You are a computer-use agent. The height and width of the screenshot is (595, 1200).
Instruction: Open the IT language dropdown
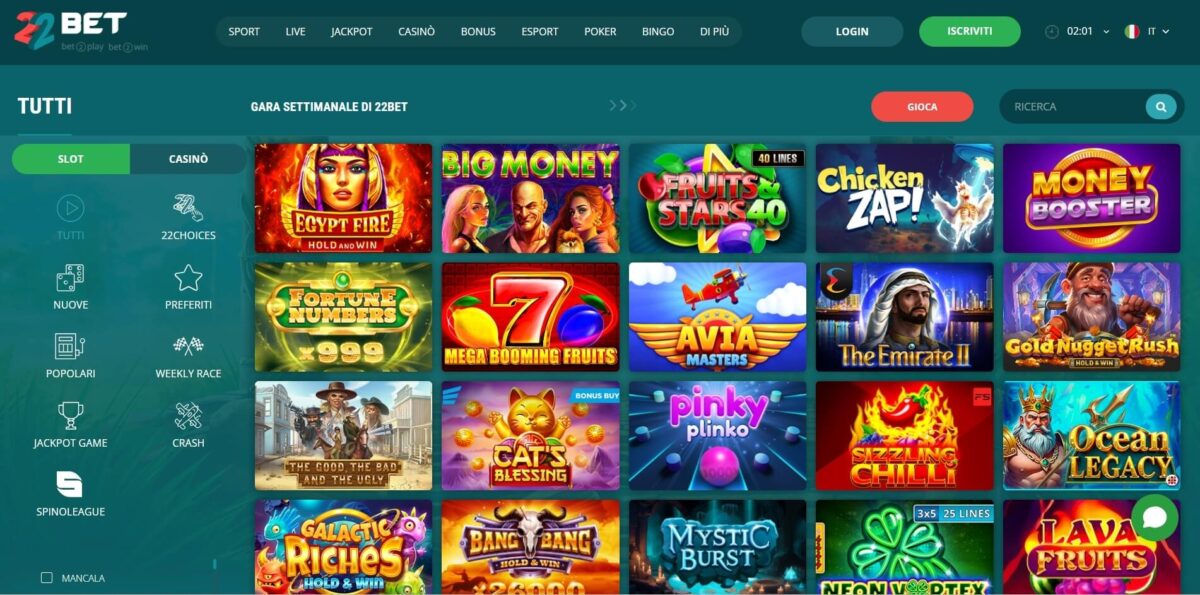(1147, 31)
